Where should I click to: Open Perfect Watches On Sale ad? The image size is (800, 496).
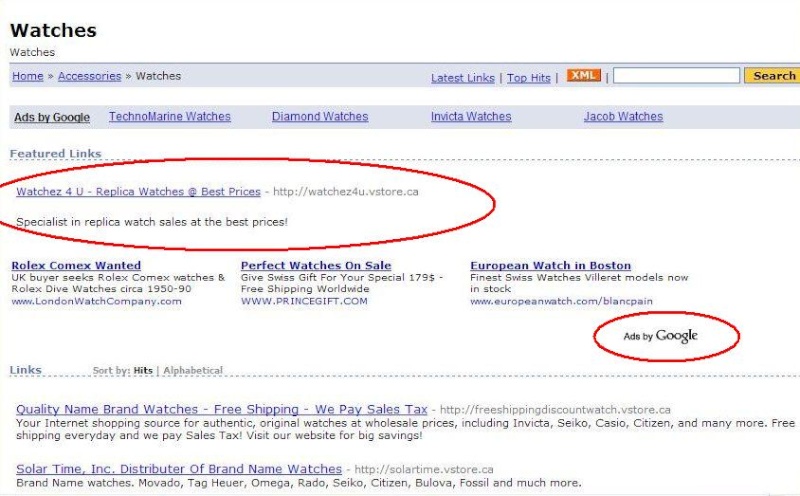point(316,265)
